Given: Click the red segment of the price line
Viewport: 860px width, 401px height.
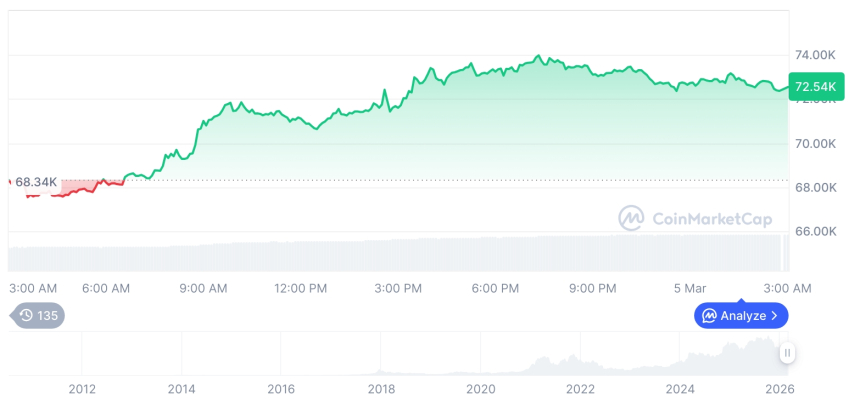Looking at the screenshot, I should tap(70, 193).
